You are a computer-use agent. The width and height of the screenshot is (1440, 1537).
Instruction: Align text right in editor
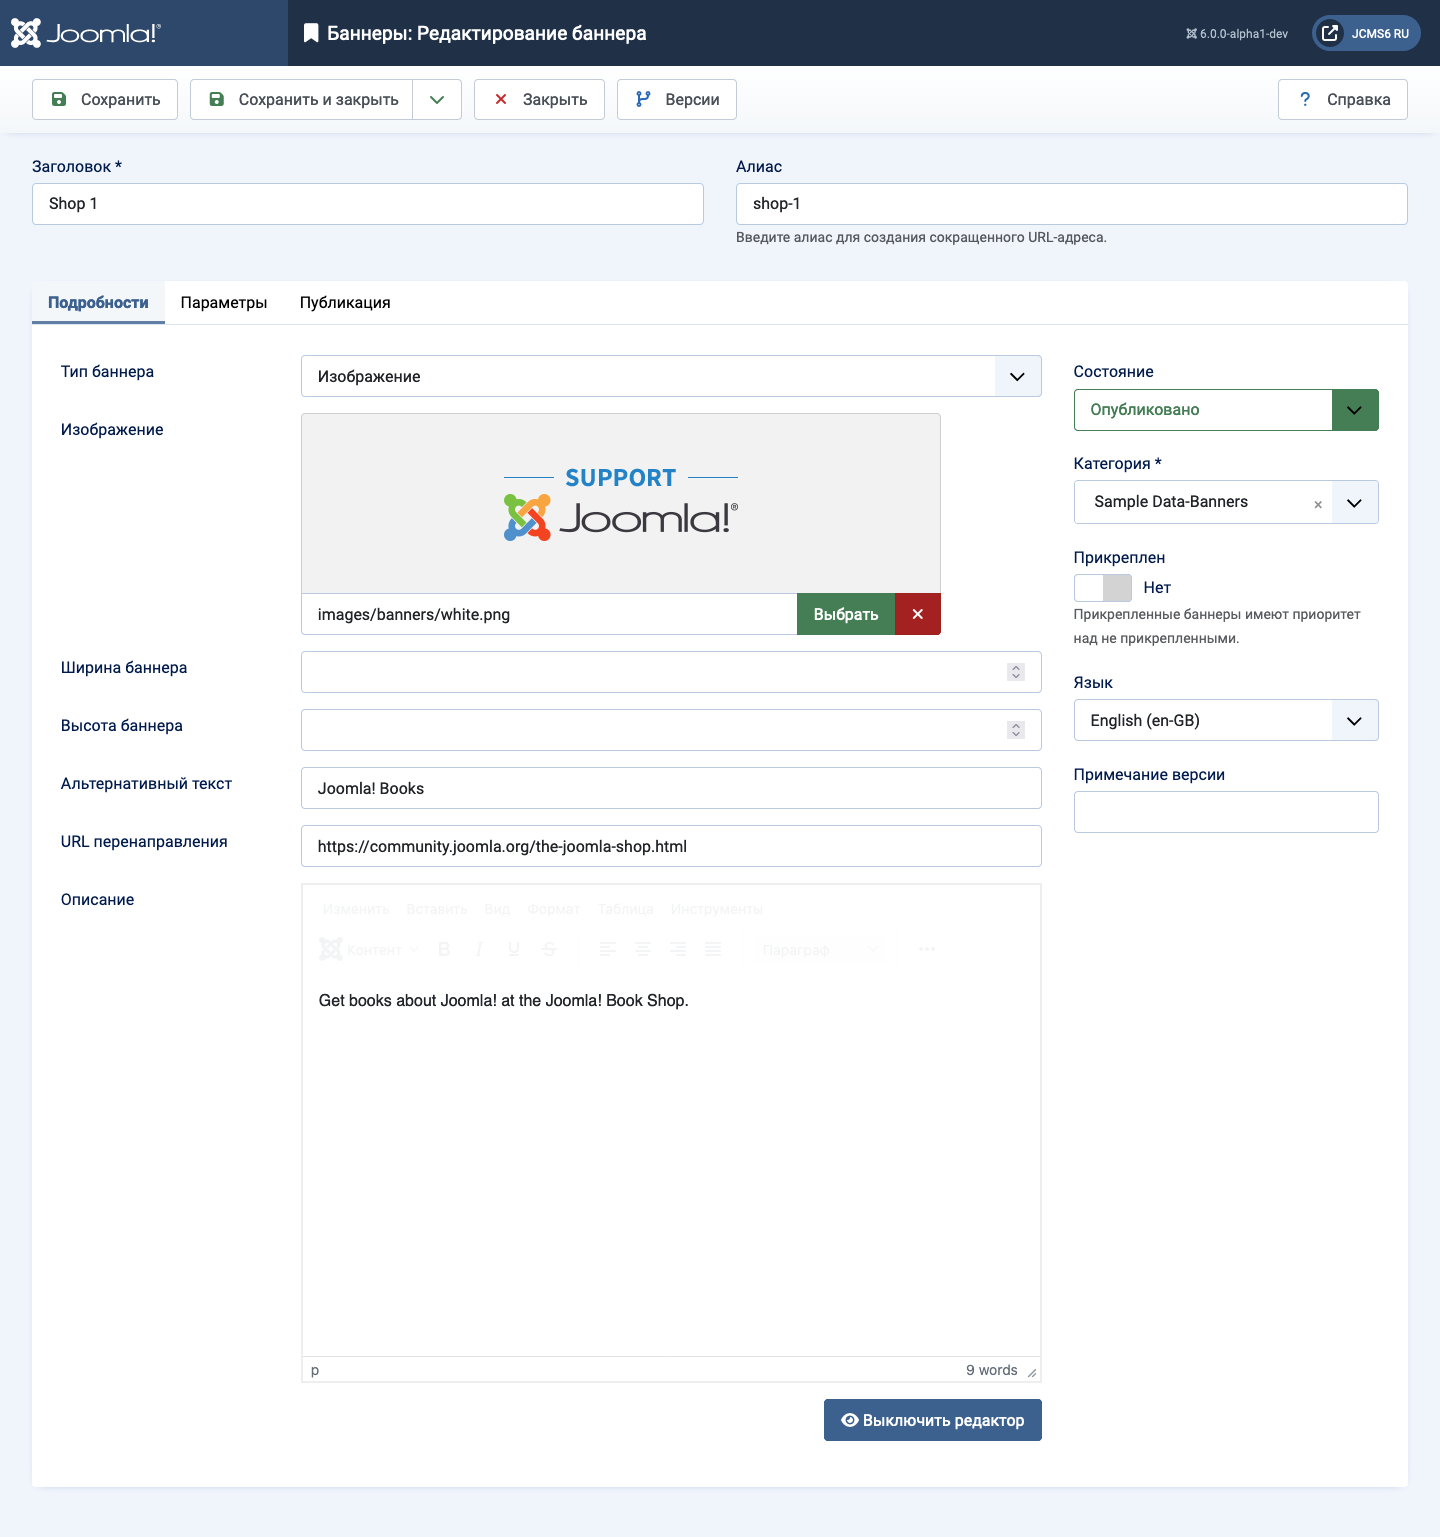(x=678, y=949)
